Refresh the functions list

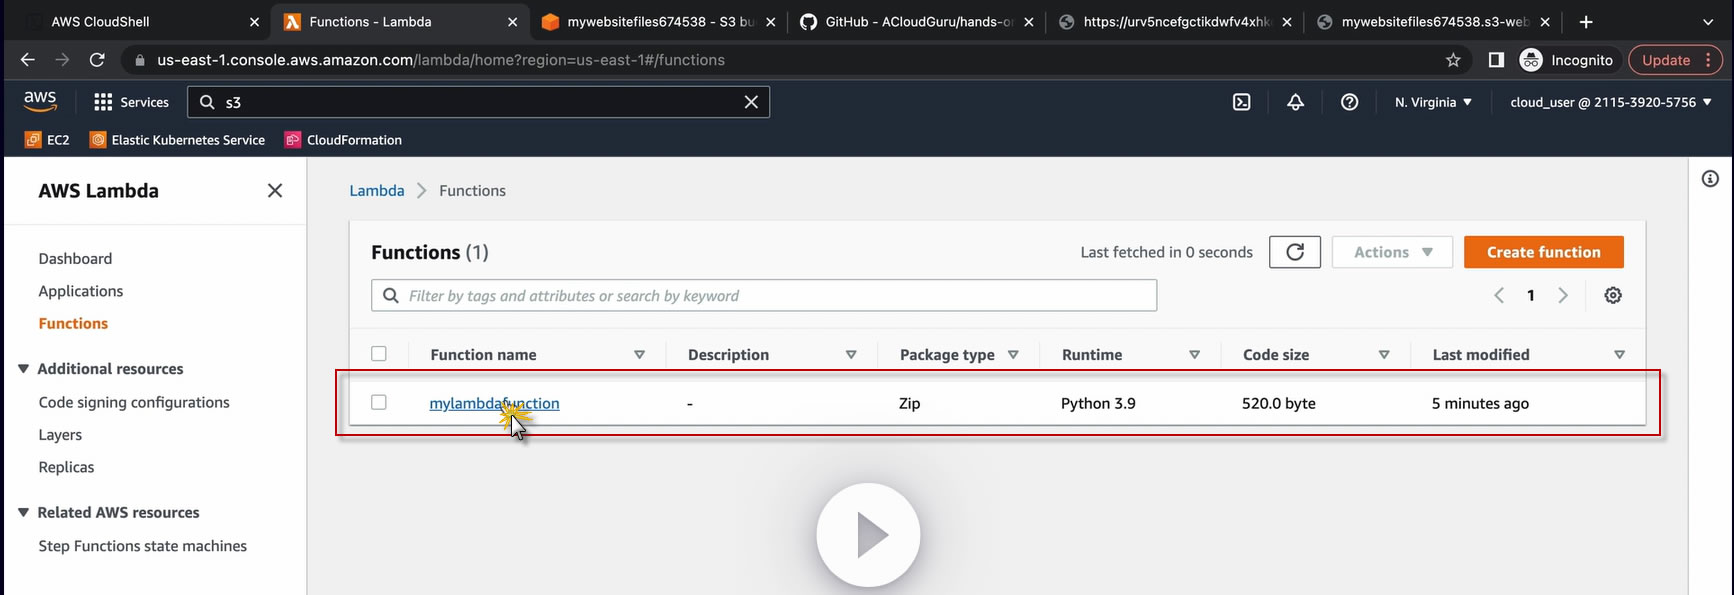coord(1295,252)
